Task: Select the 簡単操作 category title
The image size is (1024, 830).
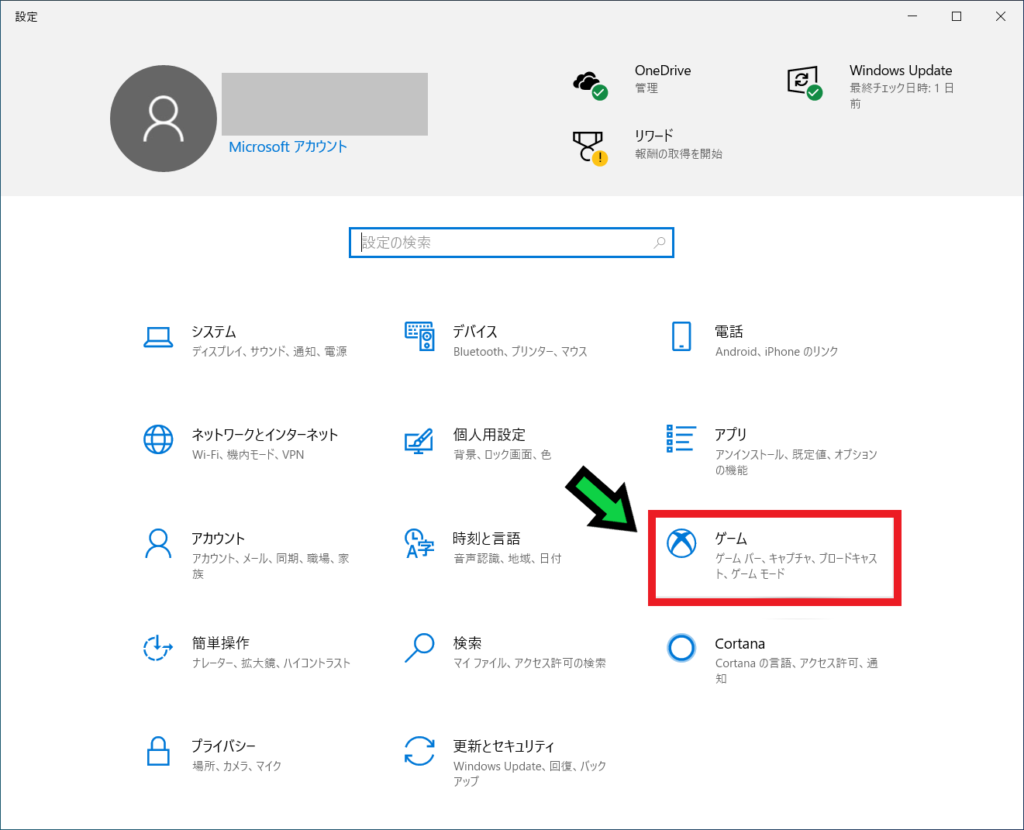Action: [x=221, y=643]
